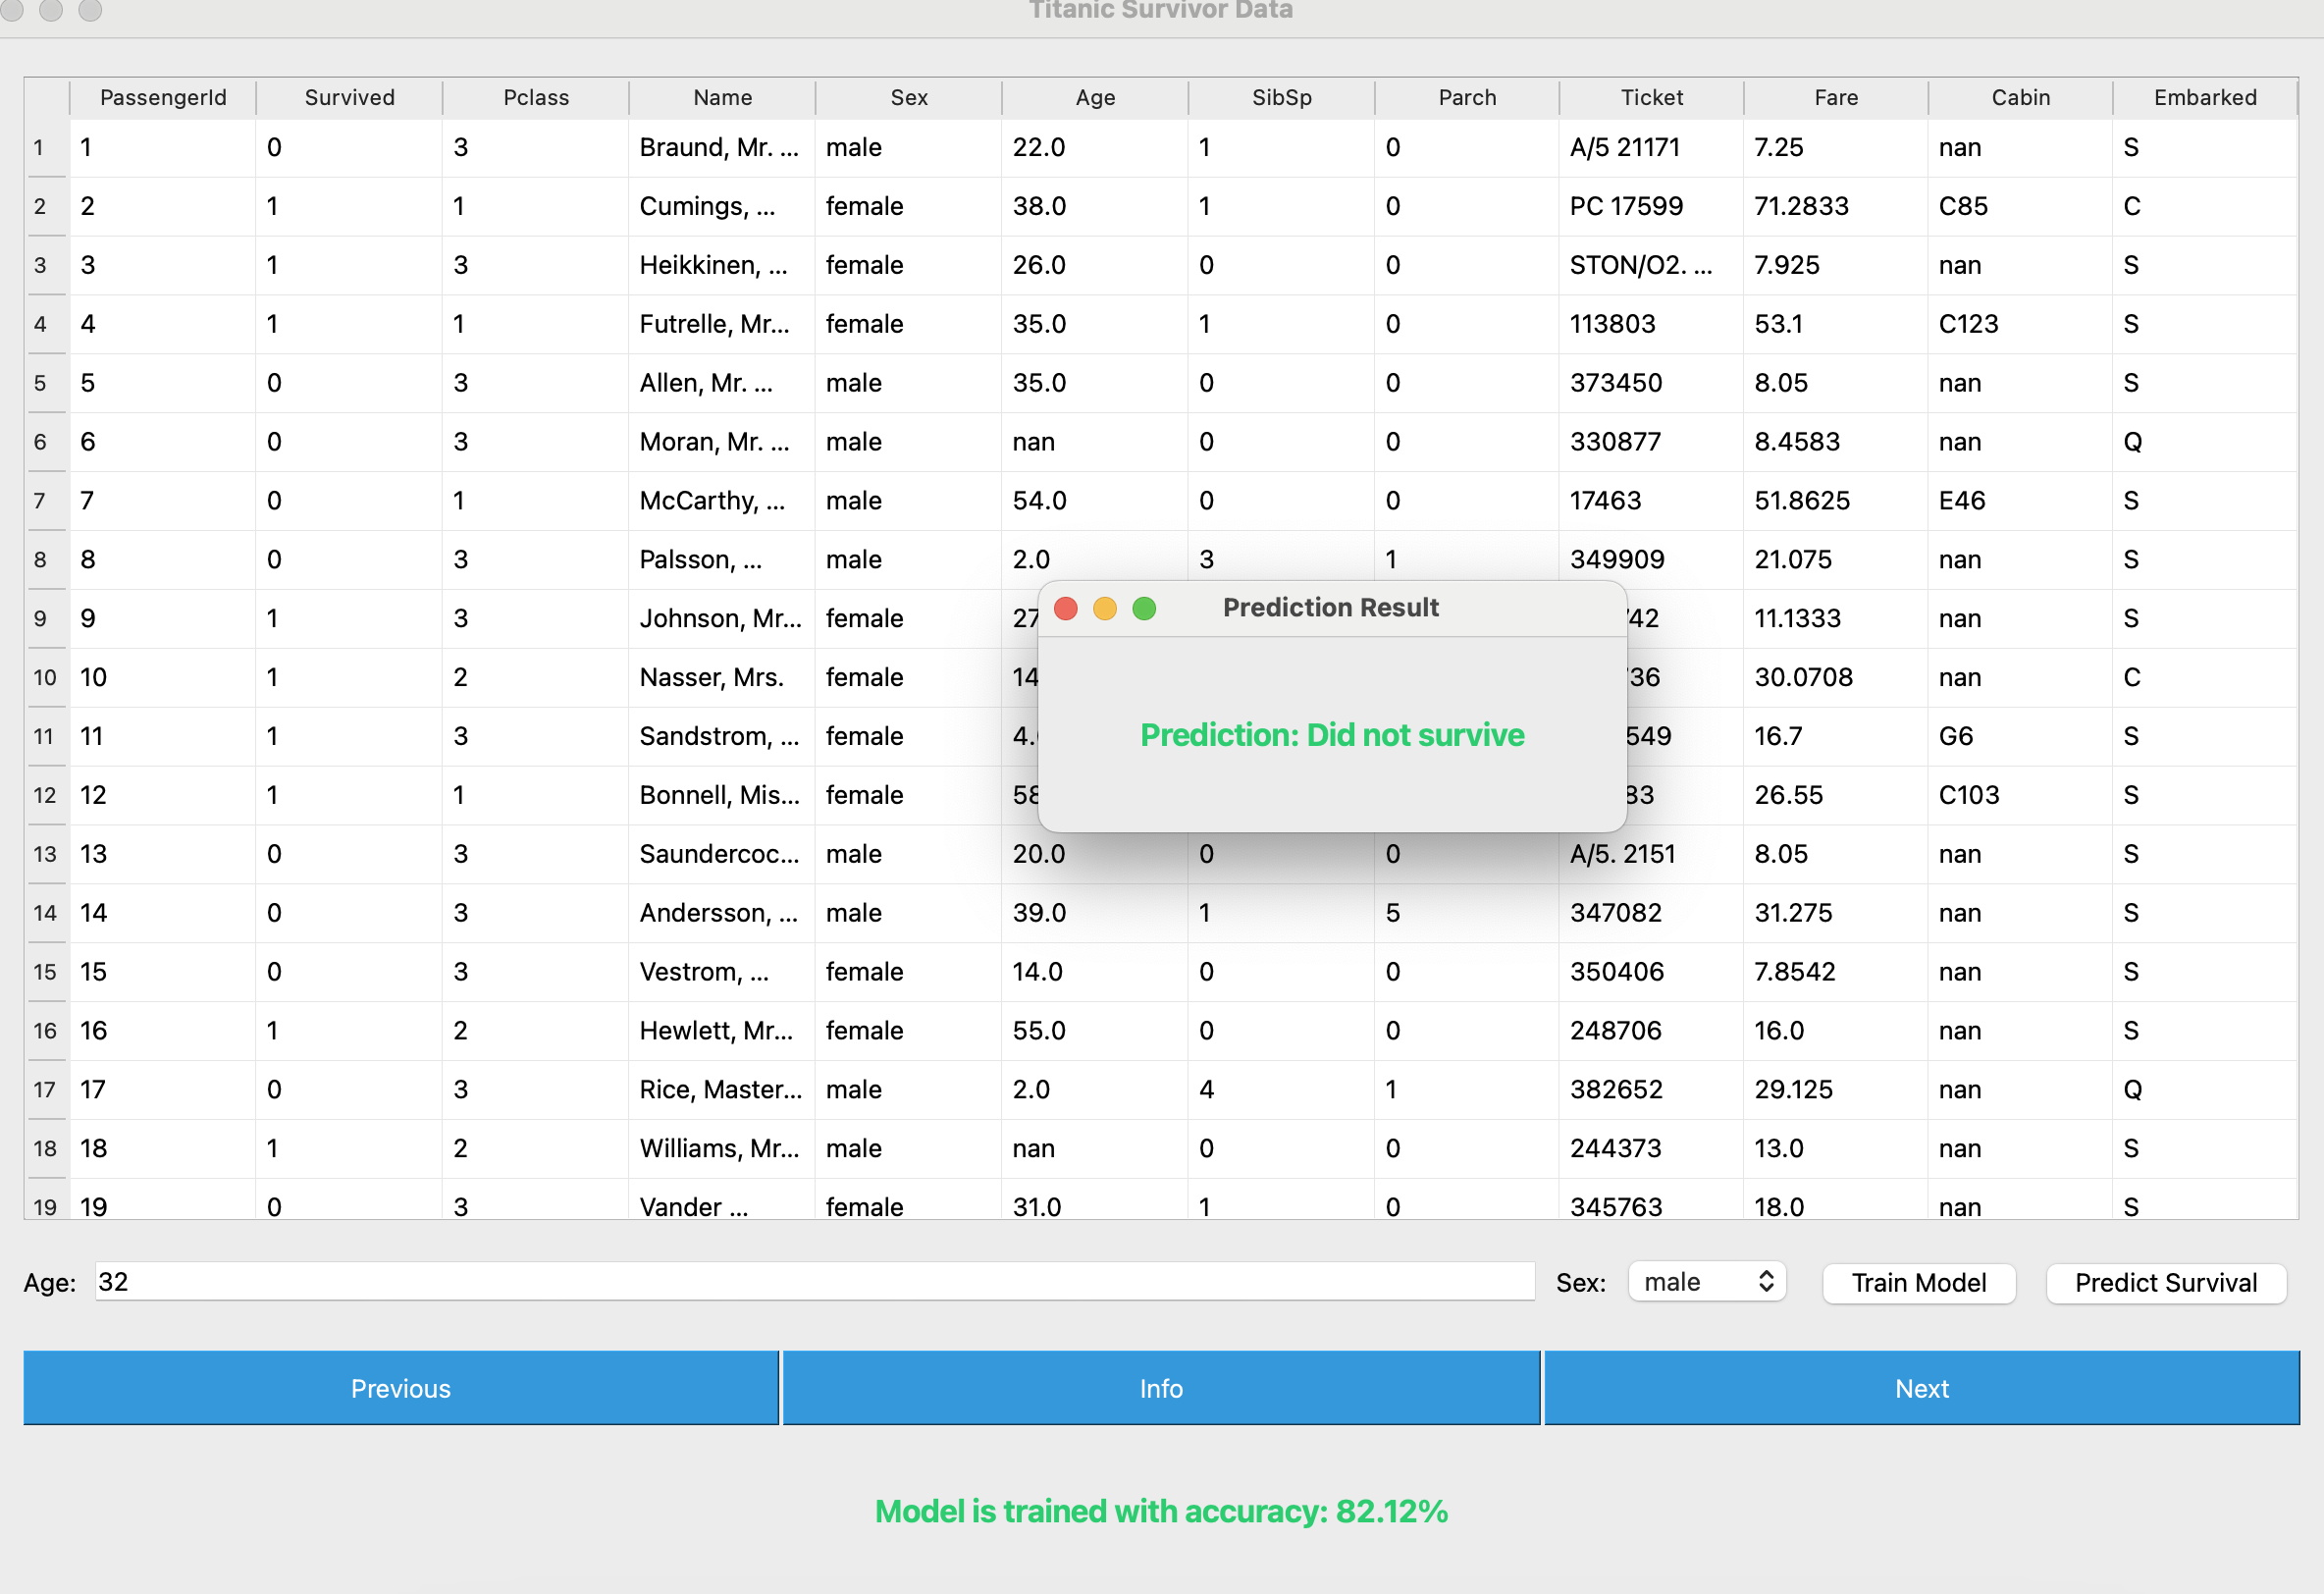Click the cabin cell 'G6'
Viewport: 2324px width, 1594px height.
pos(2021,737)
